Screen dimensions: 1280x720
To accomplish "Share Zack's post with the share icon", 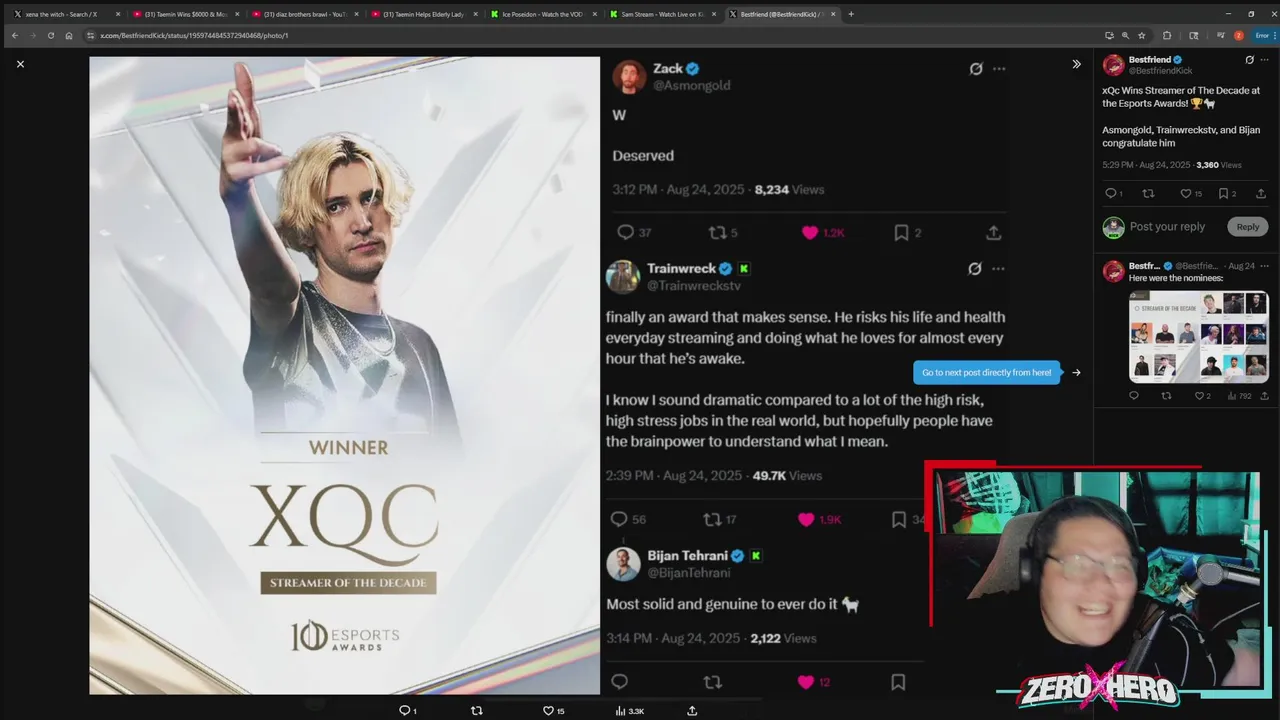I will pyautogui.click(x=993, y=232).
